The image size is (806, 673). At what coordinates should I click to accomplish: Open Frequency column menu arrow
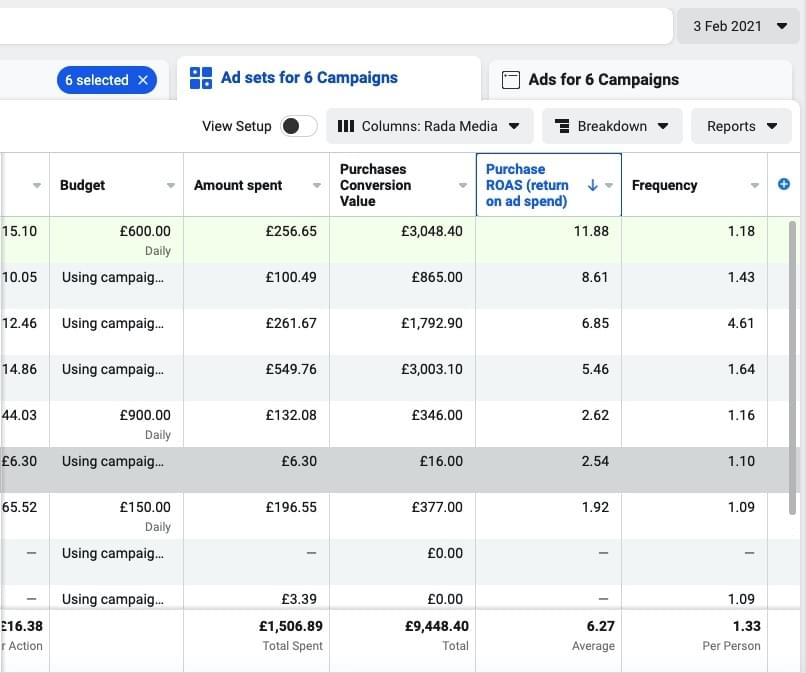click(x=755, y=186)
